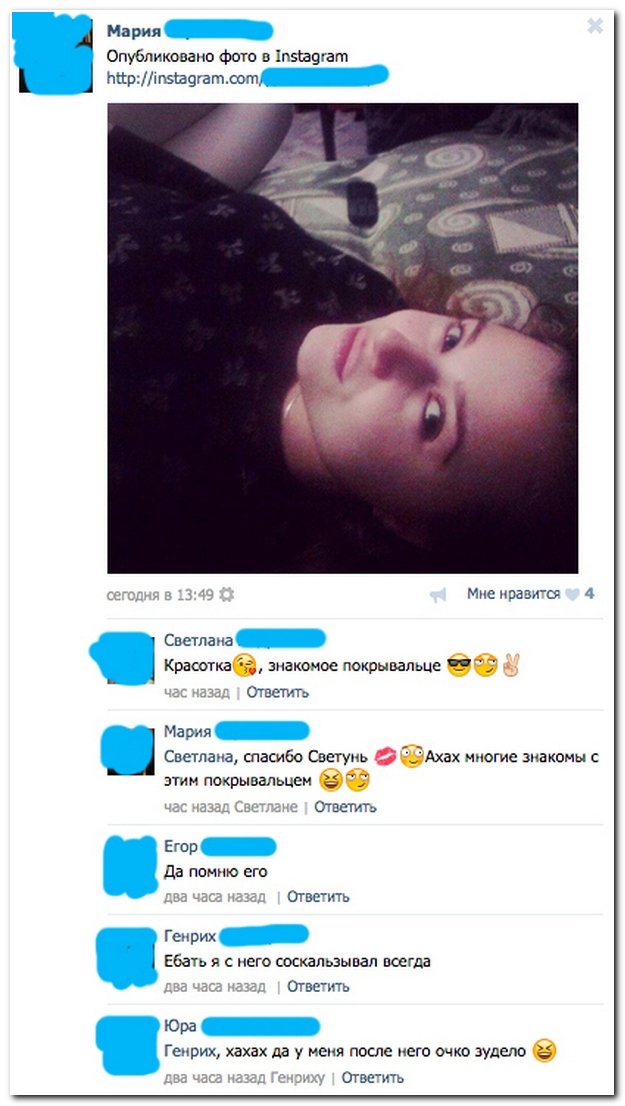Open Мария's name in the comments
The image size is (625, 1106).
pyautogui.click(x=187, y=731)
